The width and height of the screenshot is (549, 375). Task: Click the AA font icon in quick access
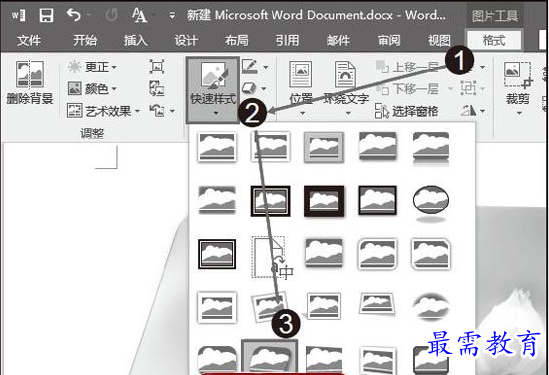[x=139, y=15]
